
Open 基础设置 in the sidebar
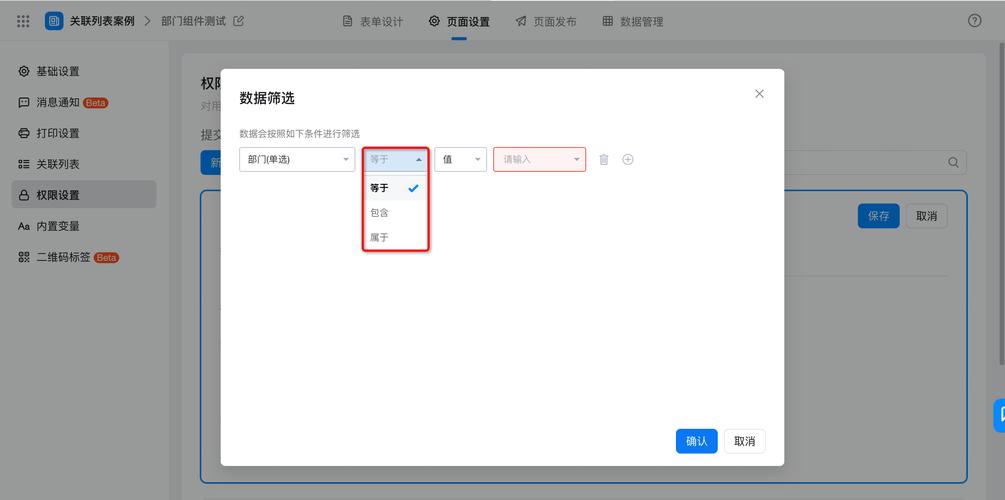84,71
